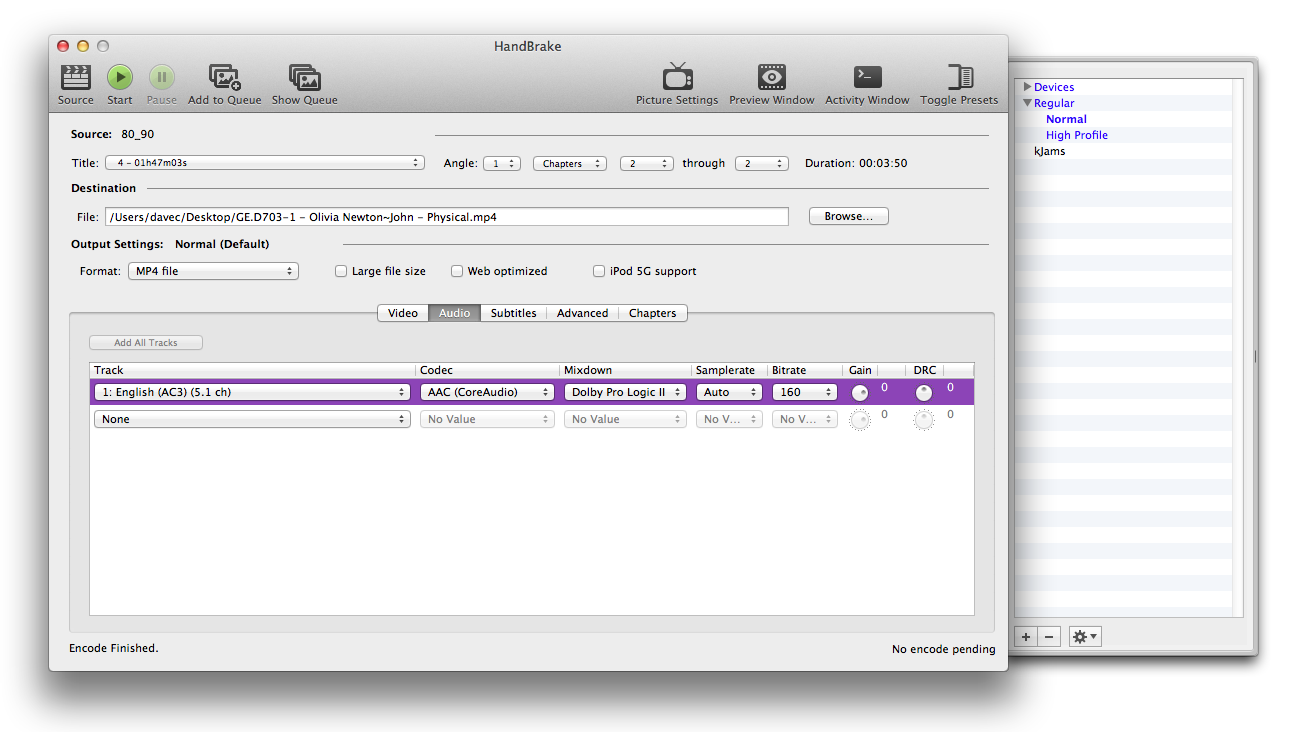Click the Browse... button
Screen dimensions: 1298x732
pyautogui.click(x=849, y=216)
